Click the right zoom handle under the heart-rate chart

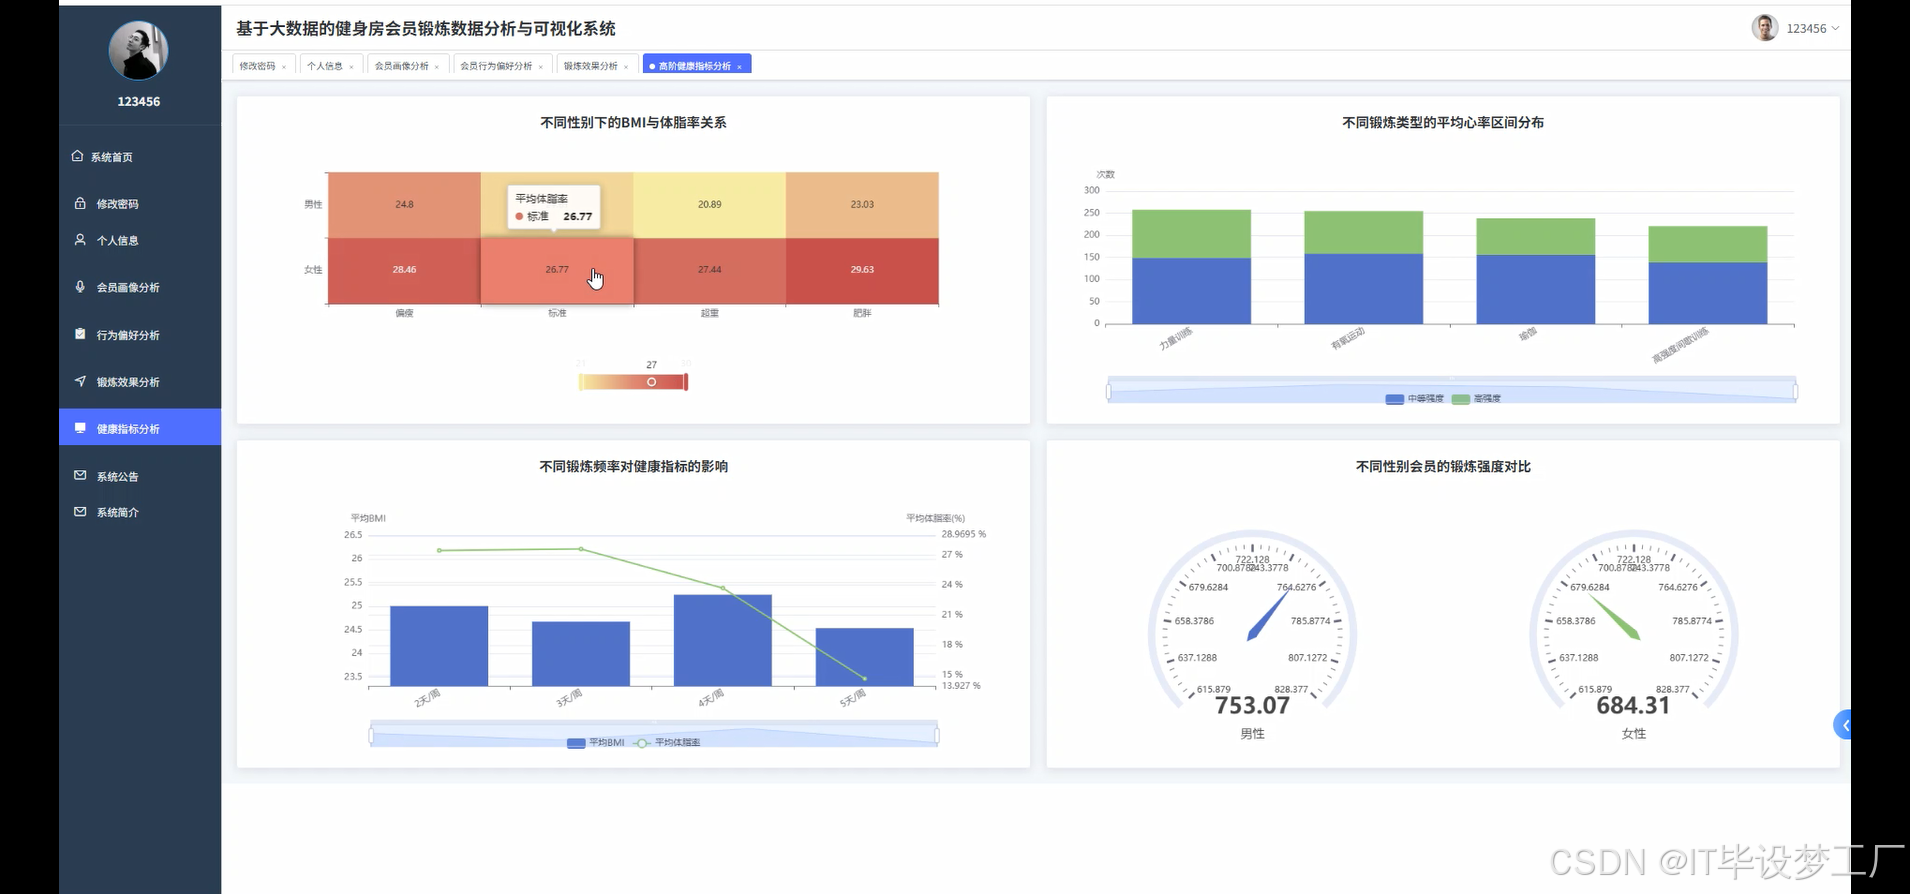click(x=1795, y=391)
